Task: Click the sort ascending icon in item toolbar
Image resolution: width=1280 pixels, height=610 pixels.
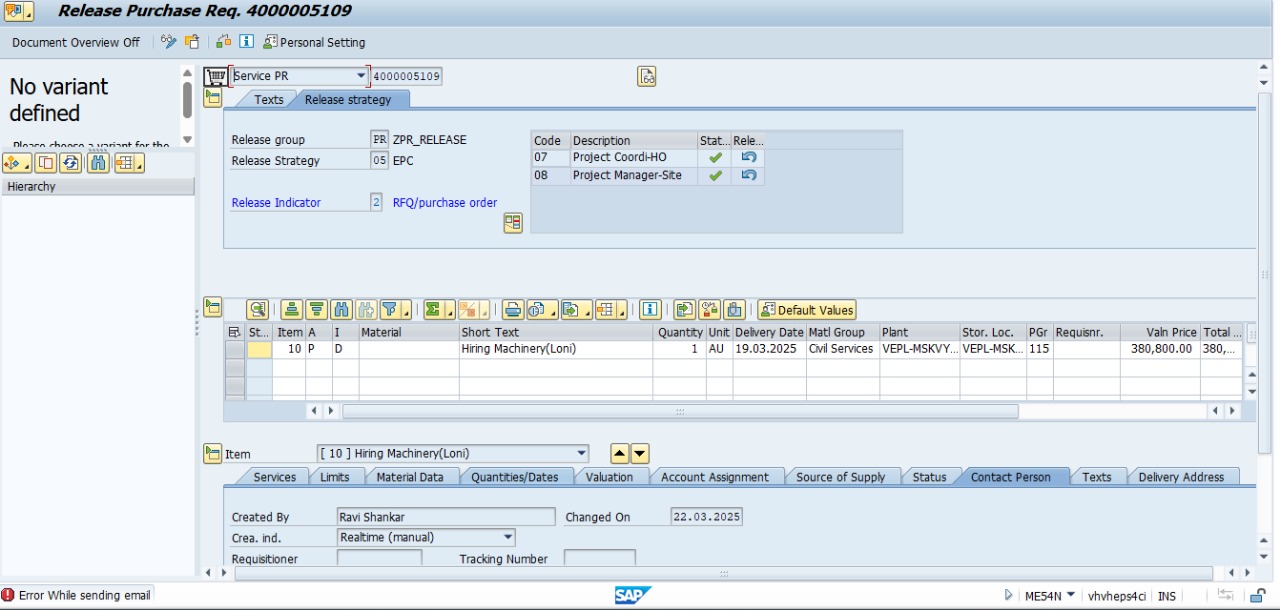Action: tap(291, 310)
